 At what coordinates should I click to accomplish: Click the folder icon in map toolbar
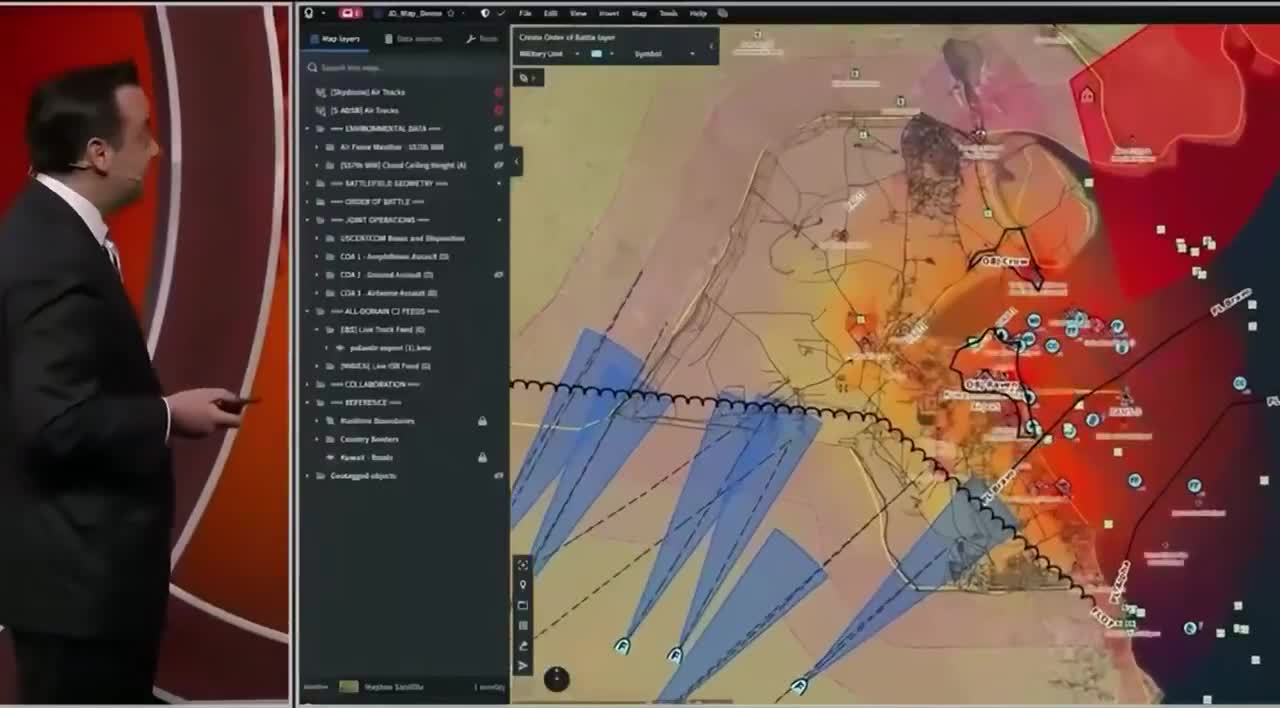point(522,605)
